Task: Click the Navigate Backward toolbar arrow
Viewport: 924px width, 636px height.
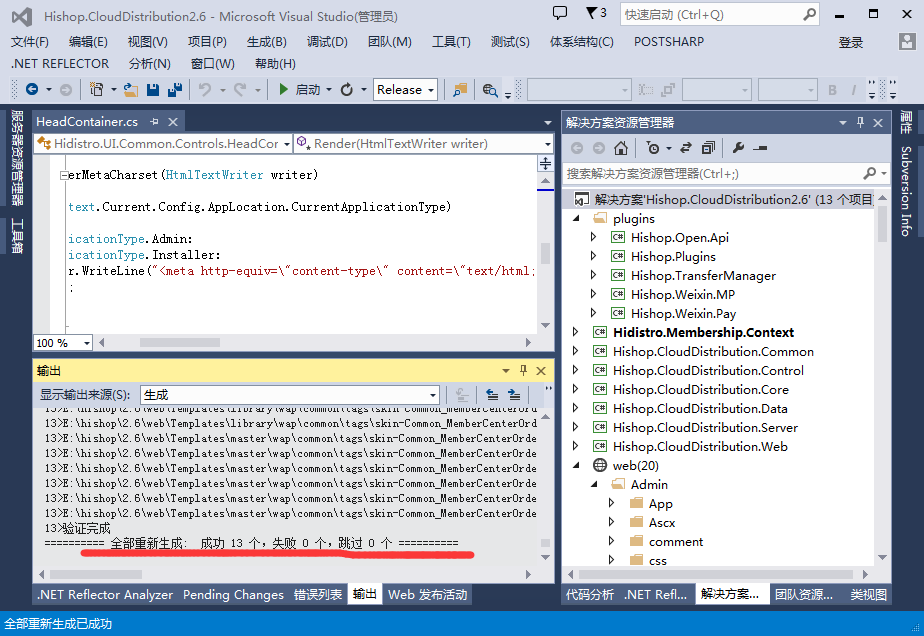Action: coord(32,90)
